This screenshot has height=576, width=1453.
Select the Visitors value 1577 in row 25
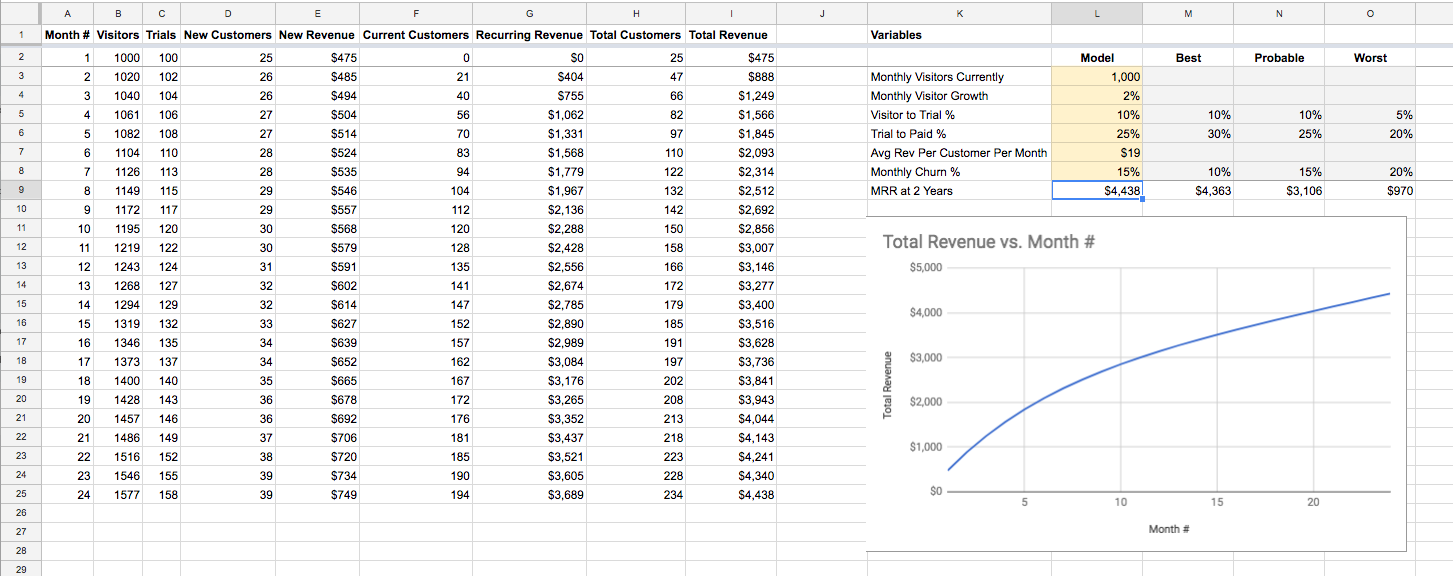click(118, 494)
